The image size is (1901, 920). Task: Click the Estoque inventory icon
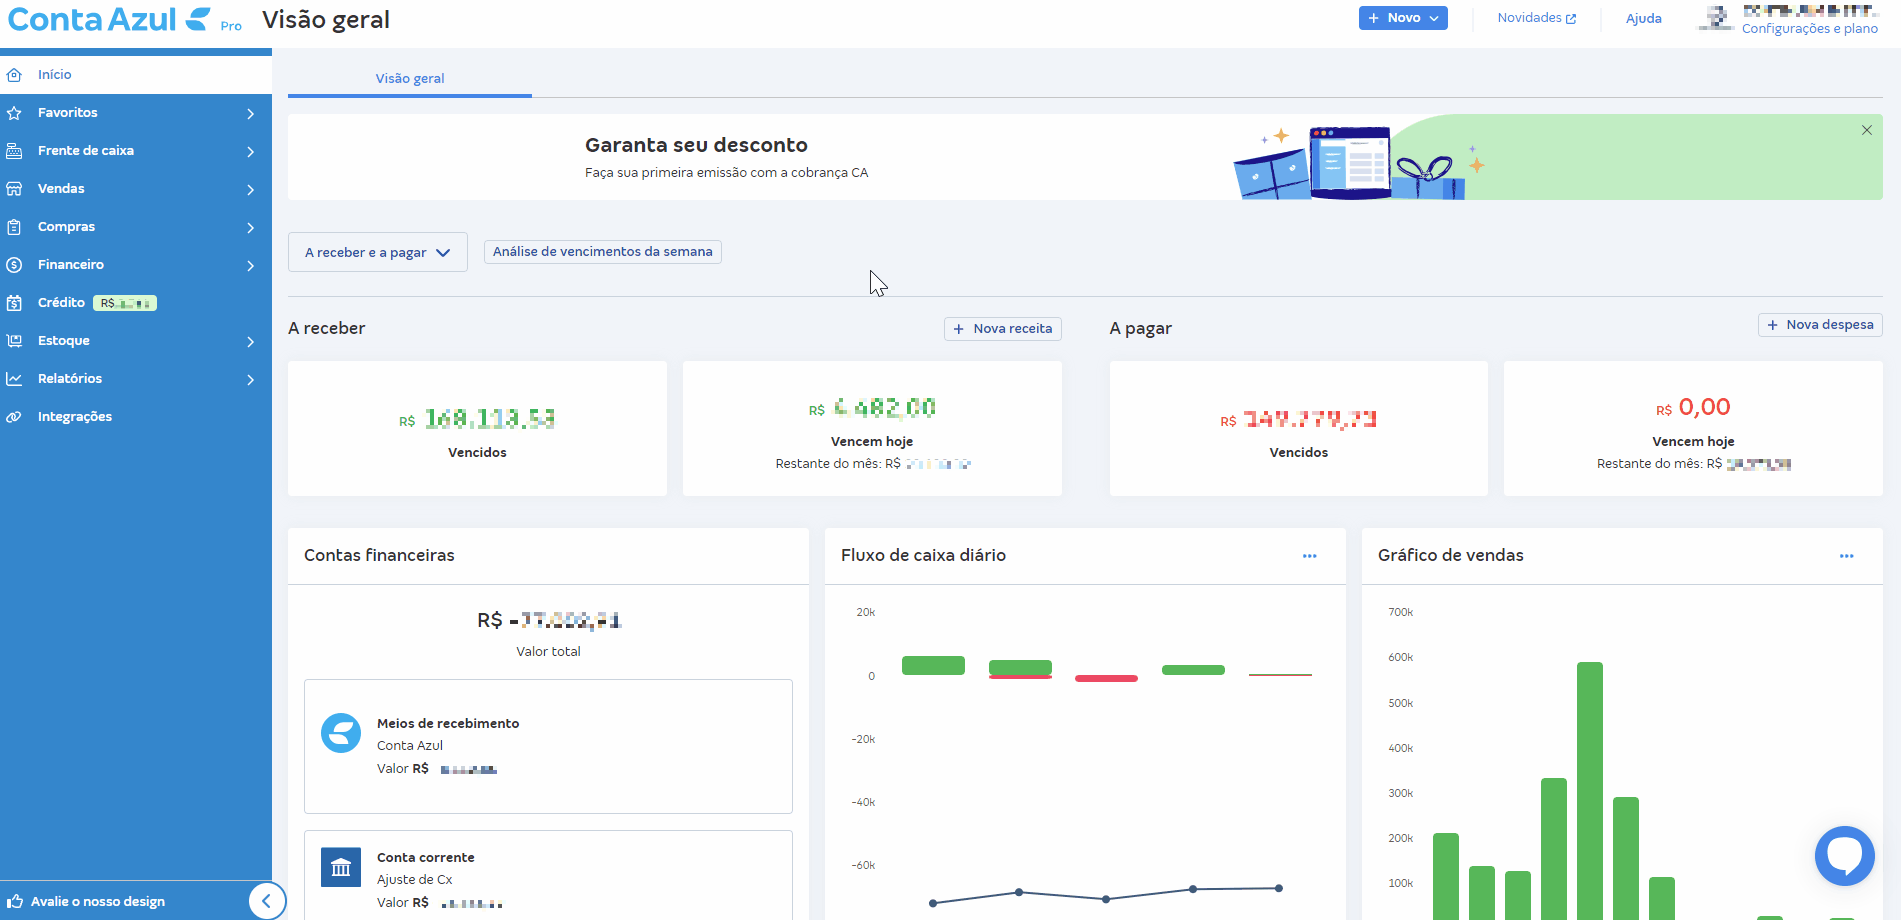point(14,341)
